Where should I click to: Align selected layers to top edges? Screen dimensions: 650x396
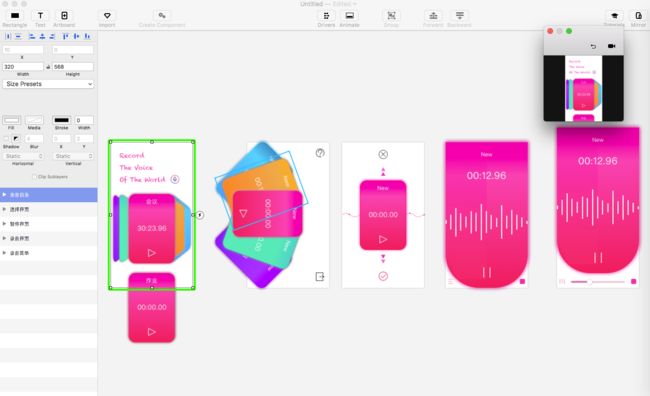pos(65,36)
